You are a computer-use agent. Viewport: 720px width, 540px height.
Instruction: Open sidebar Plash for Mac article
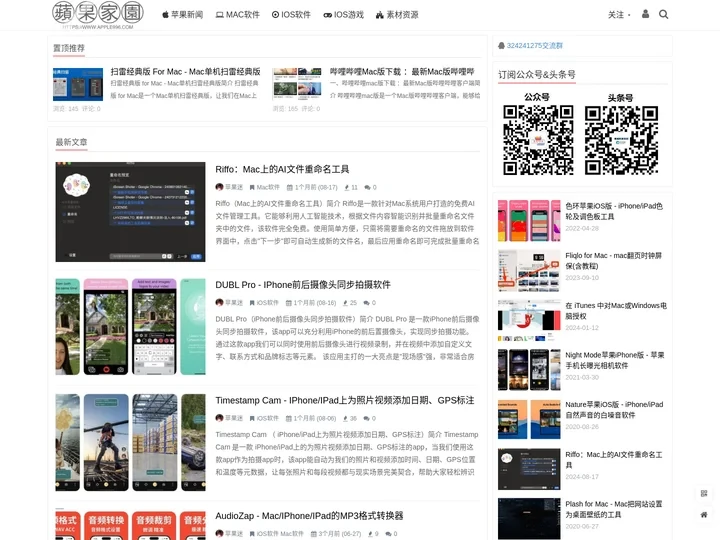(613, 509)
